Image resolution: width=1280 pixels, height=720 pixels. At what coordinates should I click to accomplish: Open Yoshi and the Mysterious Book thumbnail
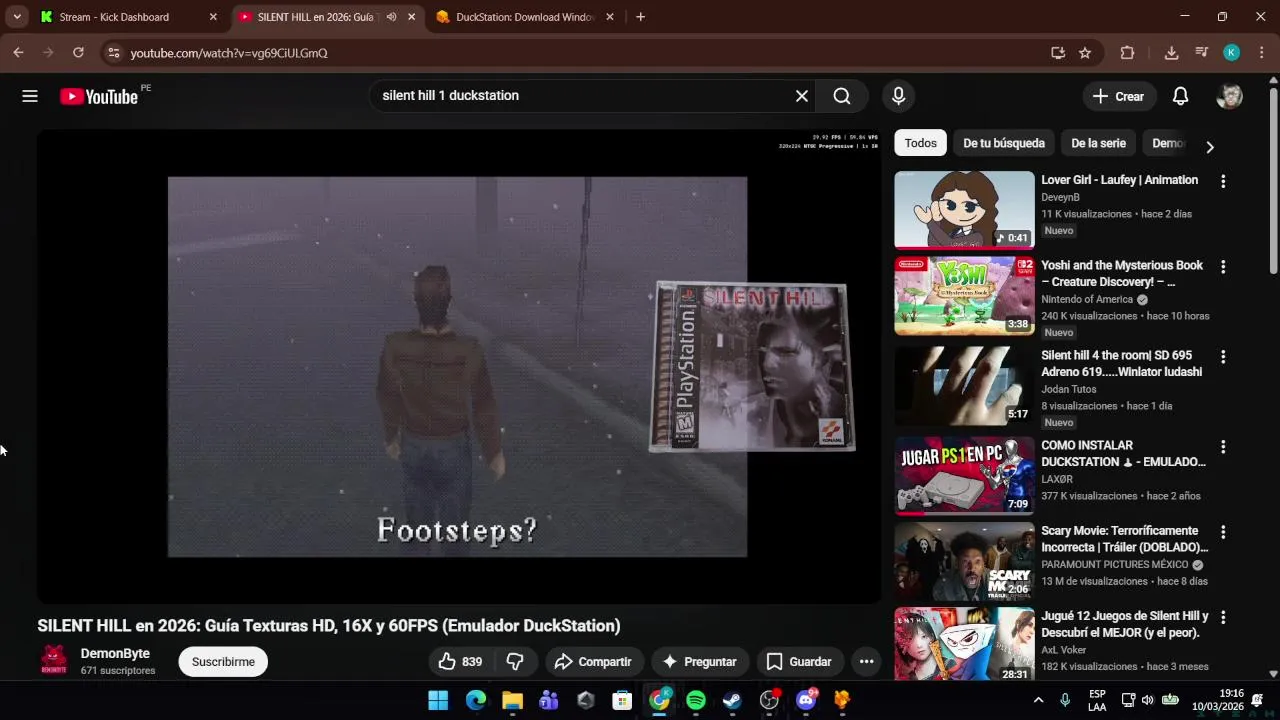964,296
